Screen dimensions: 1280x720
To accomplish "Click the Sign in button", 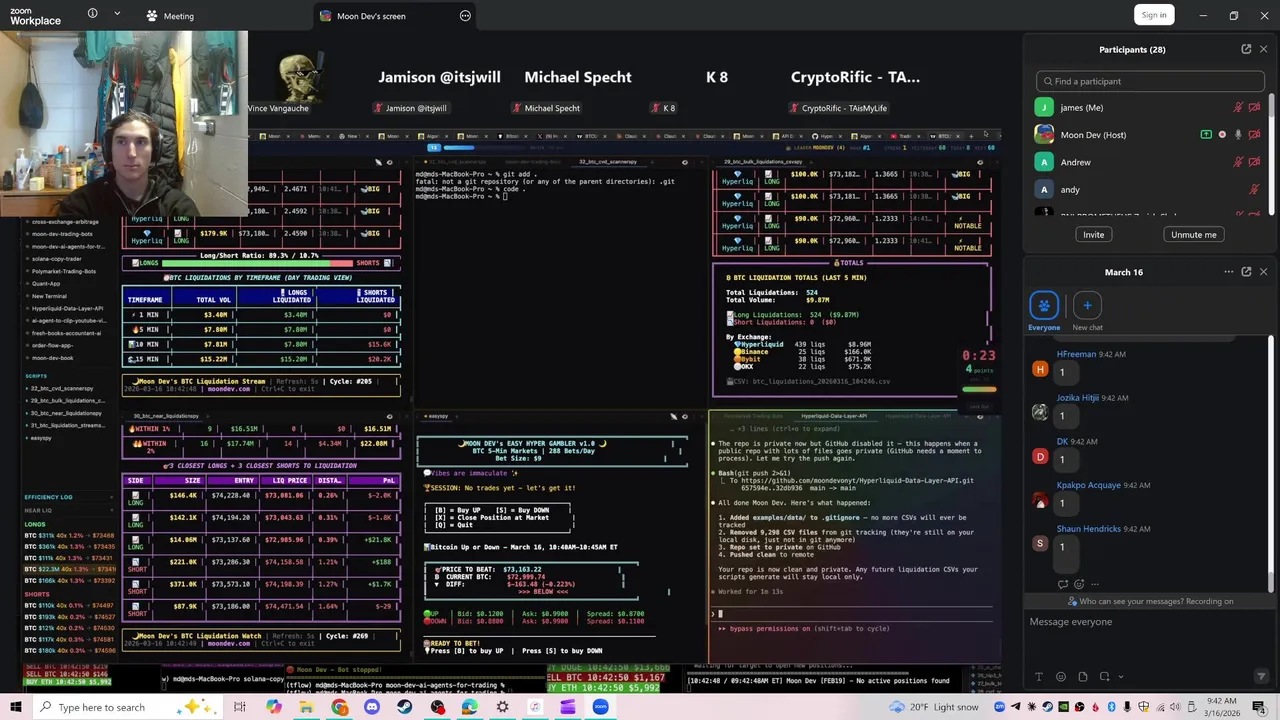I will tap(1154, 14).
